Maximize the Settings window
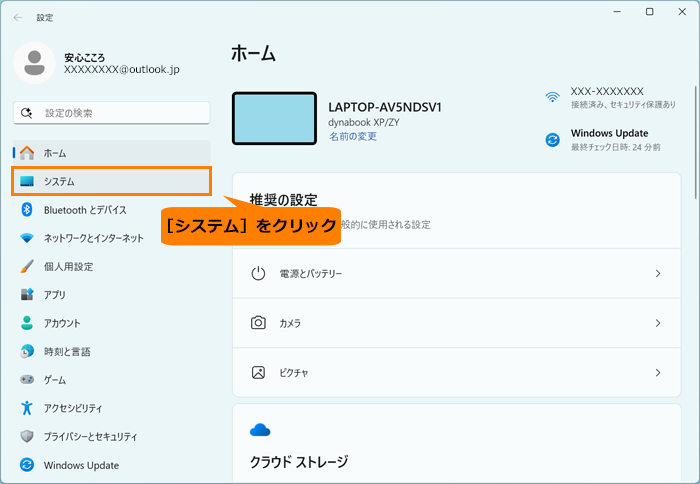This screenshot has height=484, width=700. click(x=650, y=12)
